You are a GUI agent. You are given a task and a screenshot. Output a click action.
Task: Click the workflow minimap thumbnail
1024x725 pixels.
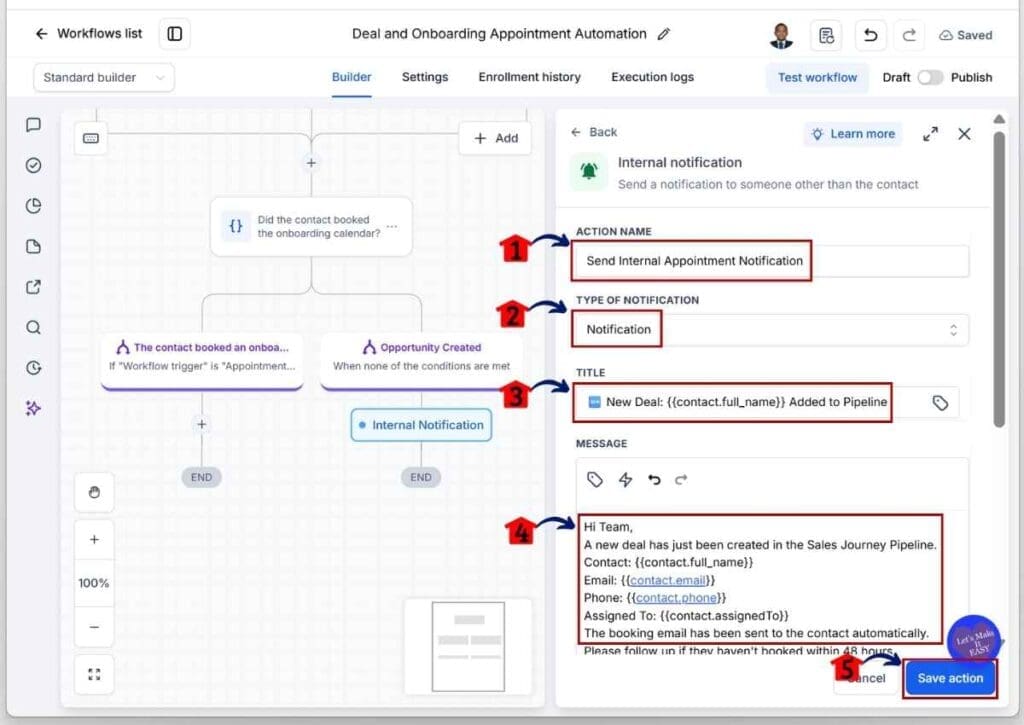468,647
